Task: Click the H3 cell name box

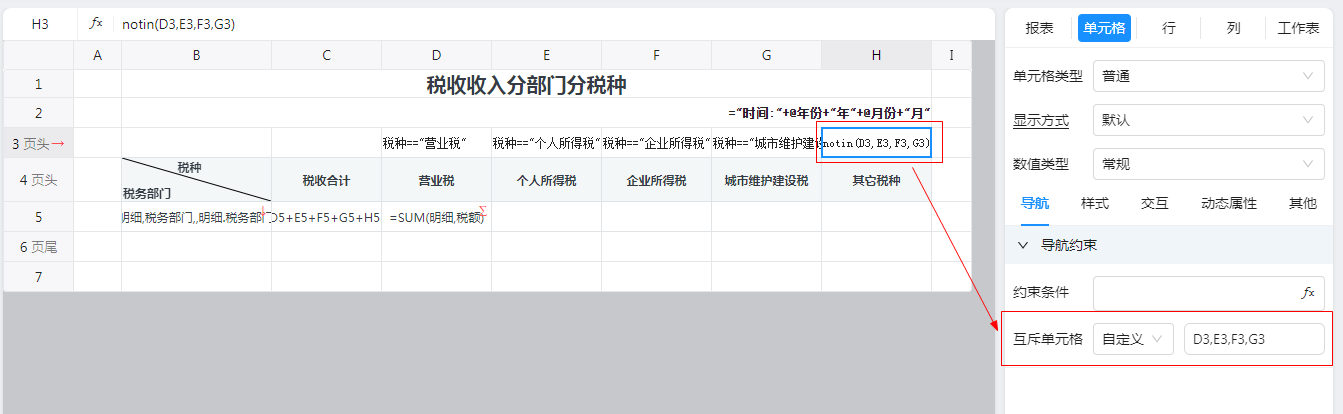Action: click(x=40, y=24)
